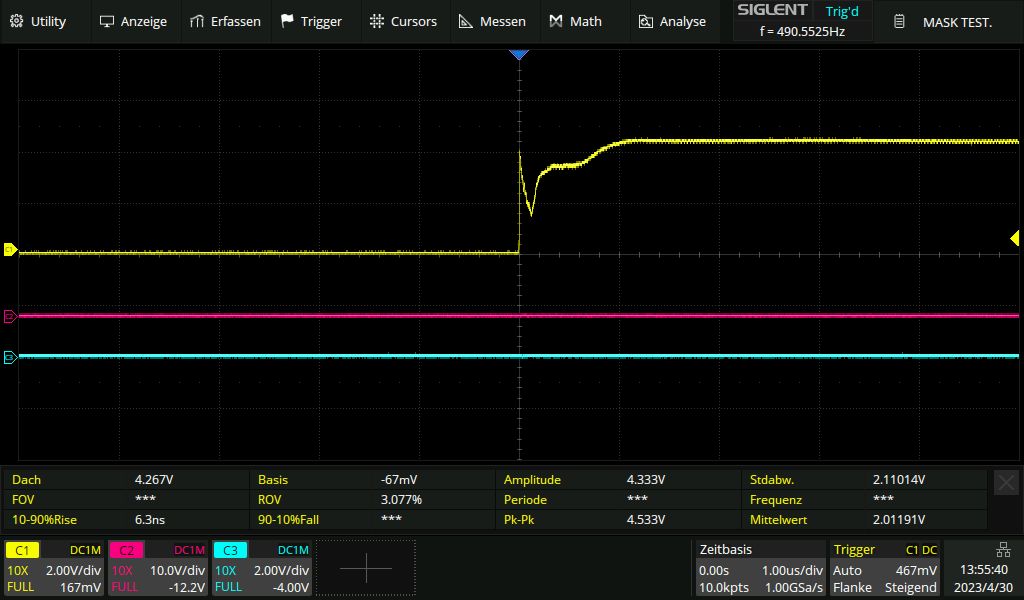Screen dimensions: 1024x600
Task: Click the blue trigger position marker at top
Action: [x=519, y=55]
